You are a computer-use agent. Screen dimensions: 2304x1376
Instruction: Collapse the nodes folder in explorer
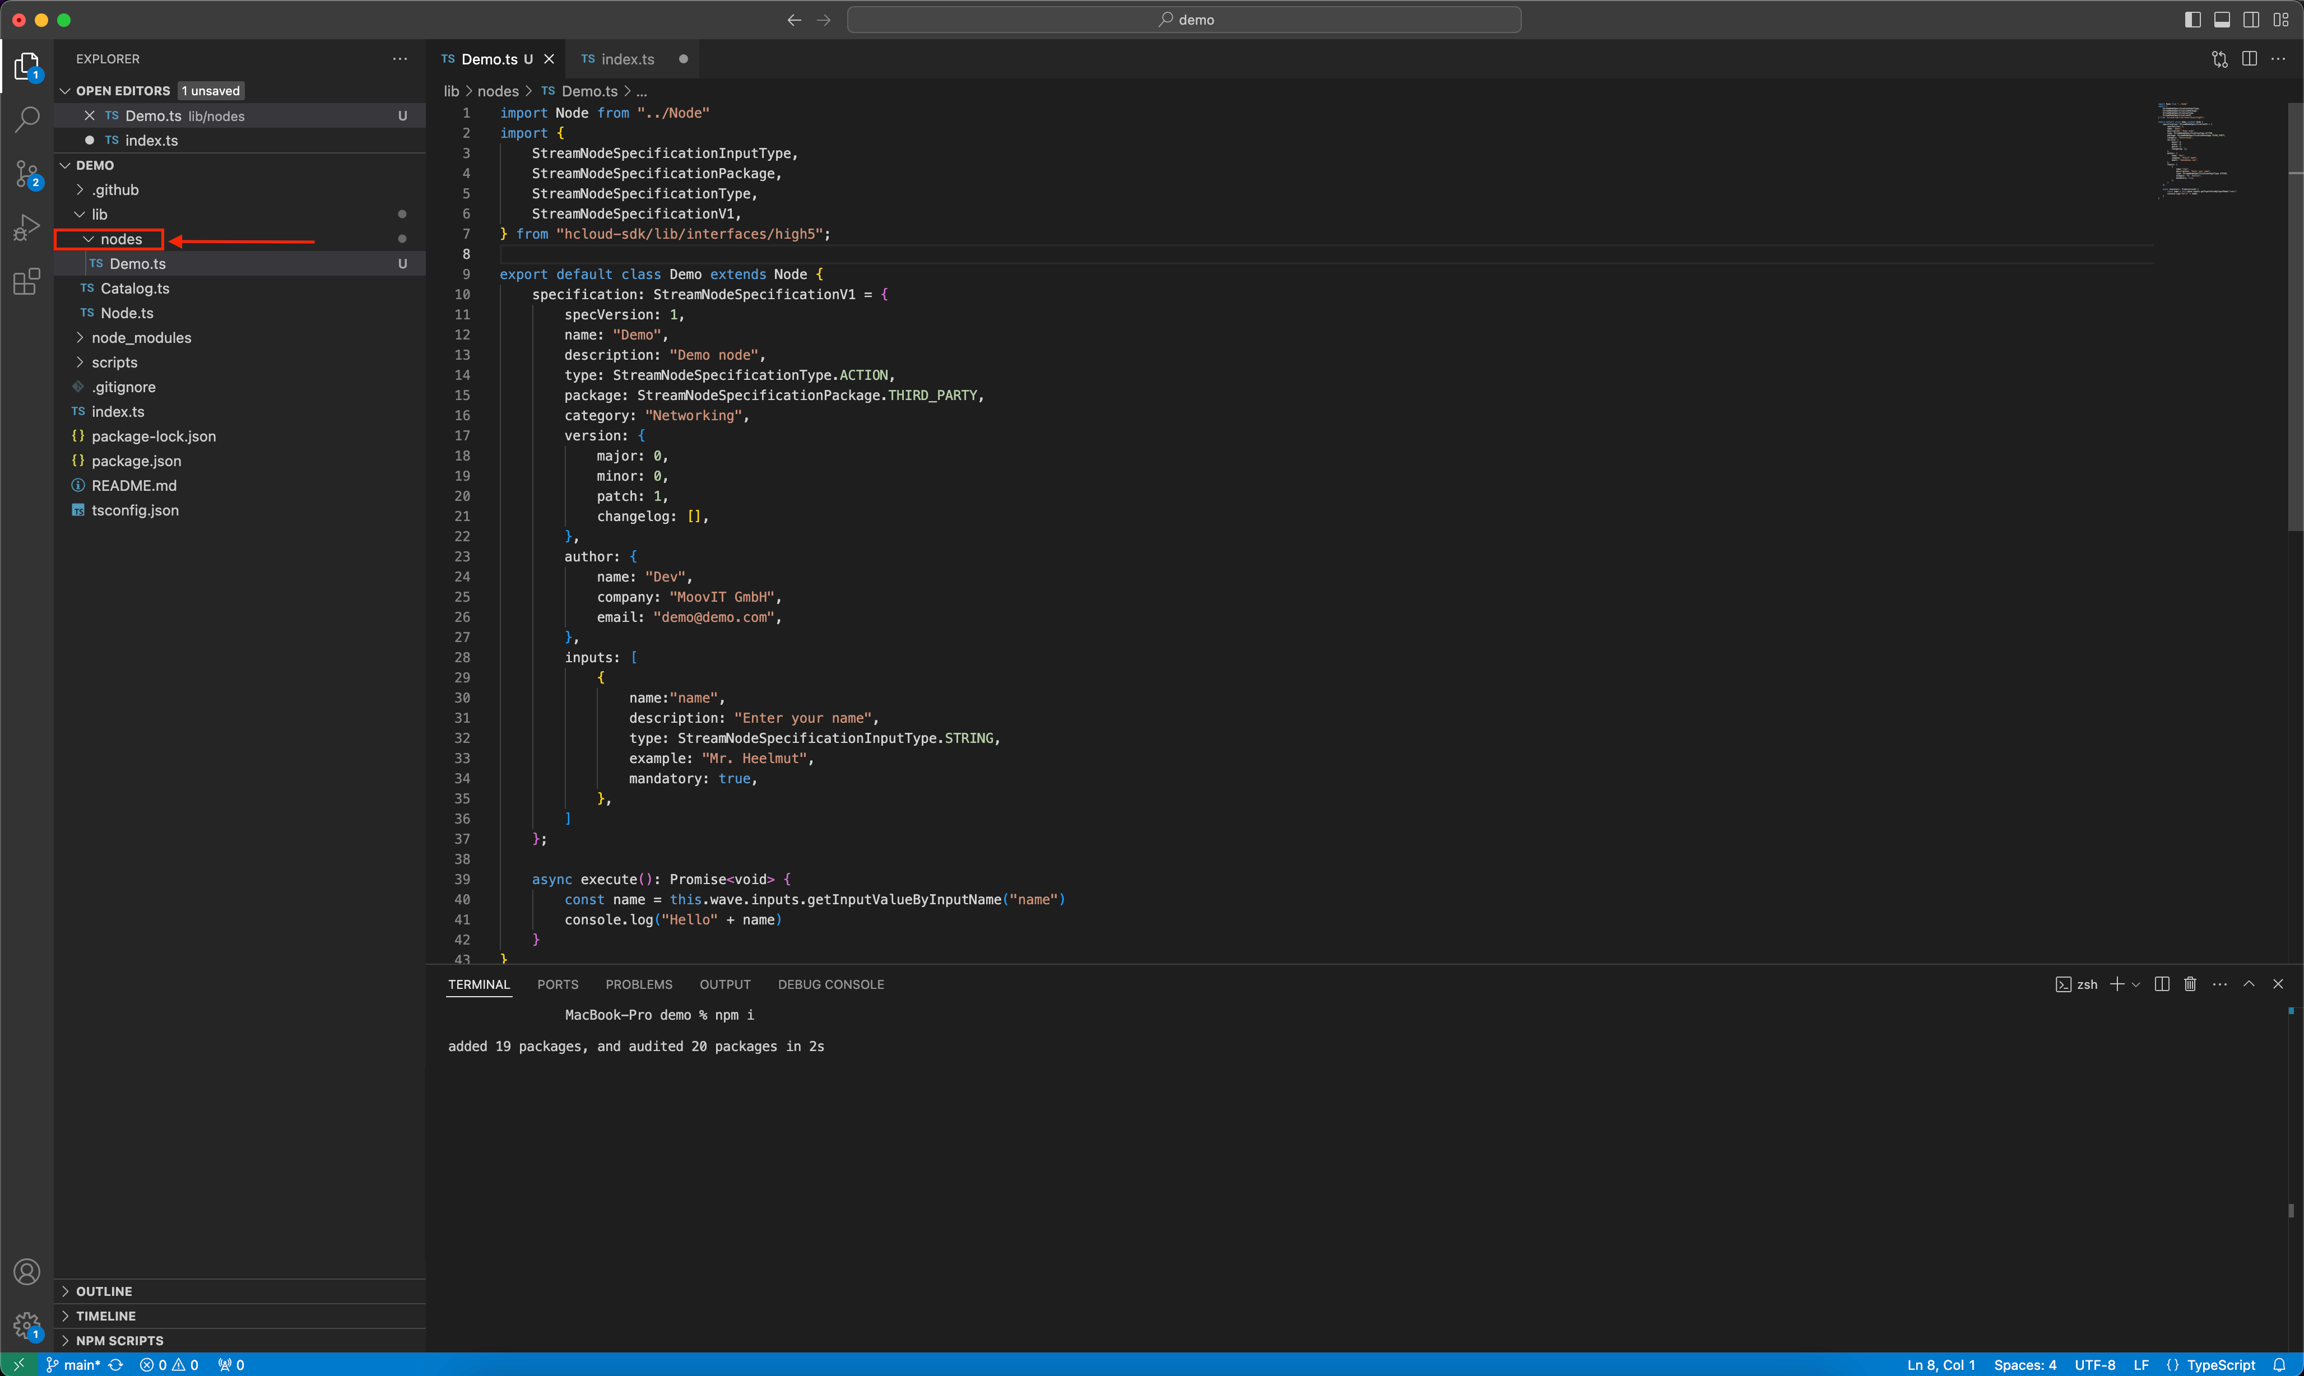coord(120,239)
